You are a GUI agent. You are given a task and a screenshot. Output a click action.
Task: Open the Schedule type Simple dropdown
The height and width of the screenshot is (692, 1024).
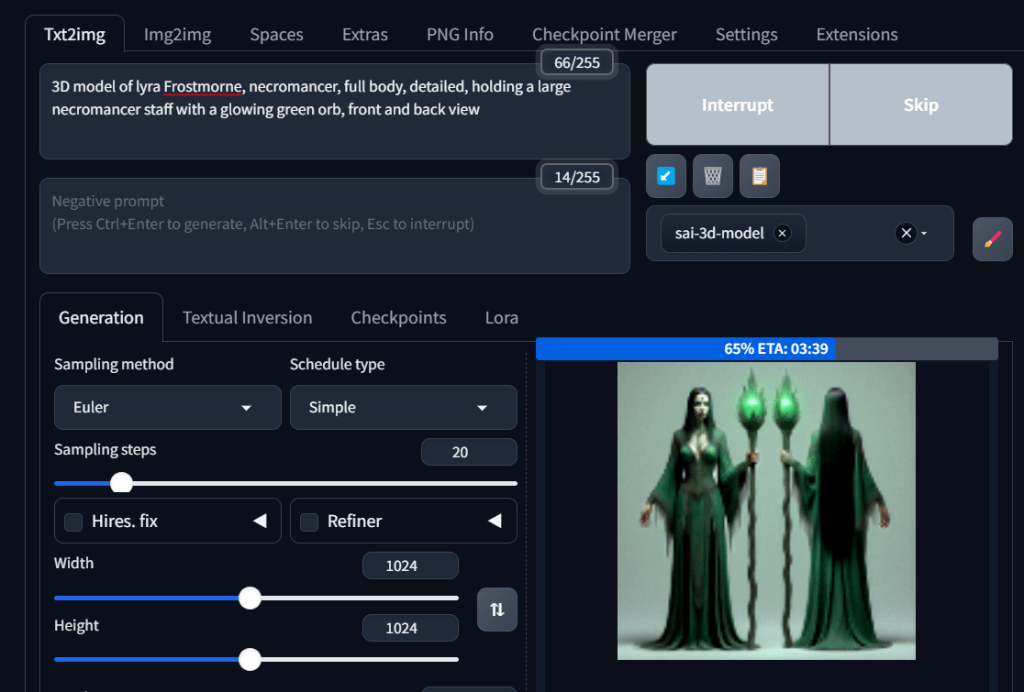(403, 408)
